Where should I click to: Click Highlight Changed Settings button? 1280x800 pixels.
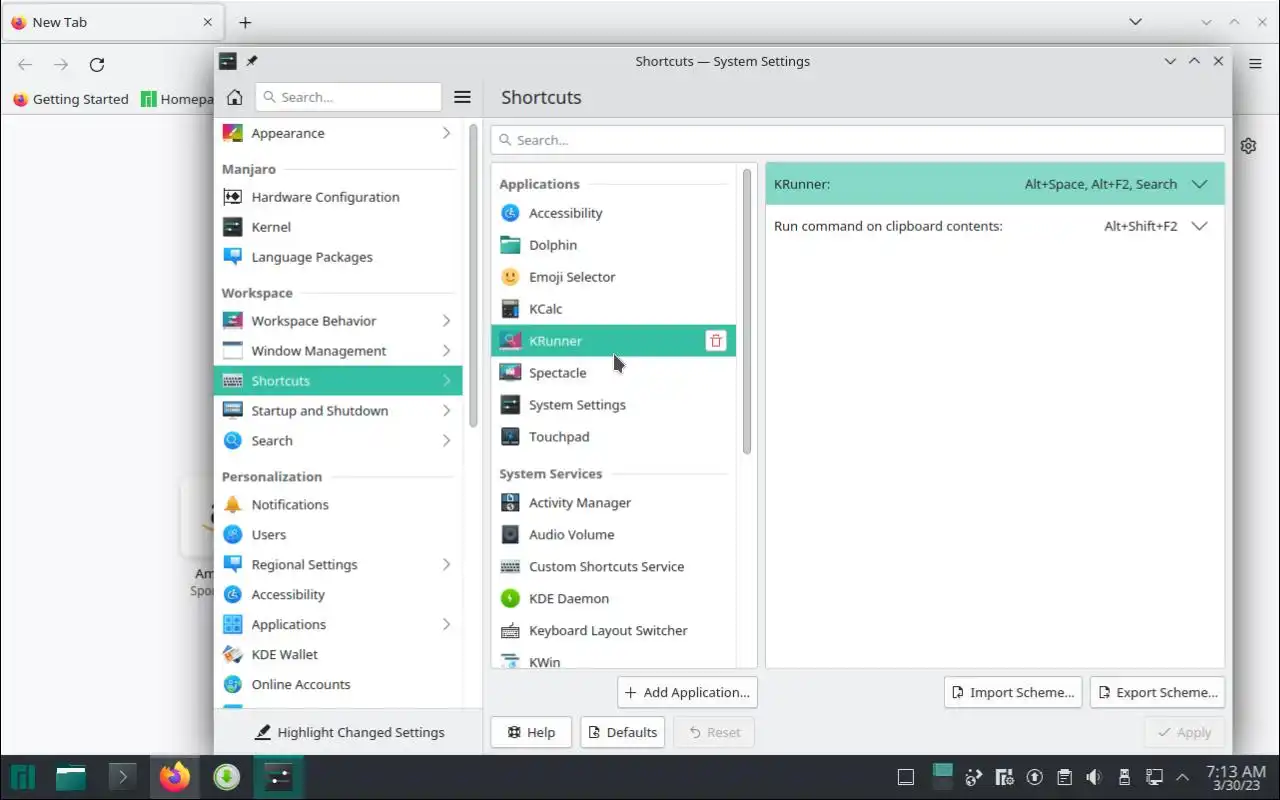[349, 732]
